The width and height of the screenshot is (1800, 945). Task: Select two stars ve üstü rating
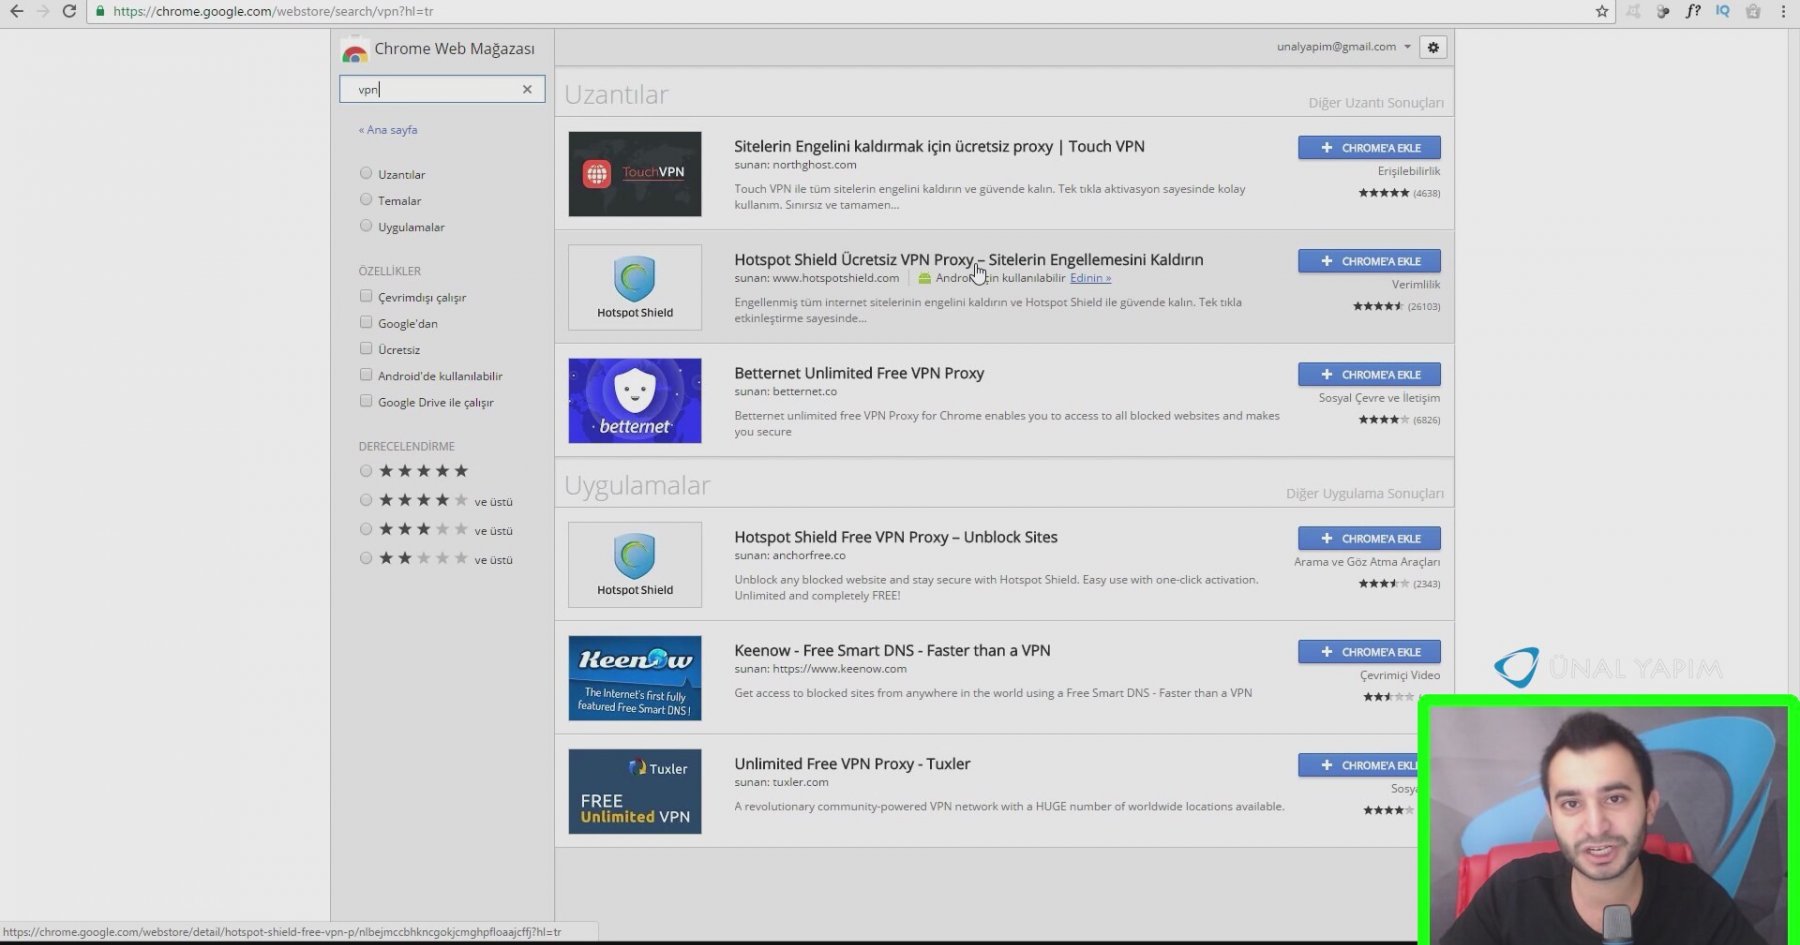(x=366, y=558)
